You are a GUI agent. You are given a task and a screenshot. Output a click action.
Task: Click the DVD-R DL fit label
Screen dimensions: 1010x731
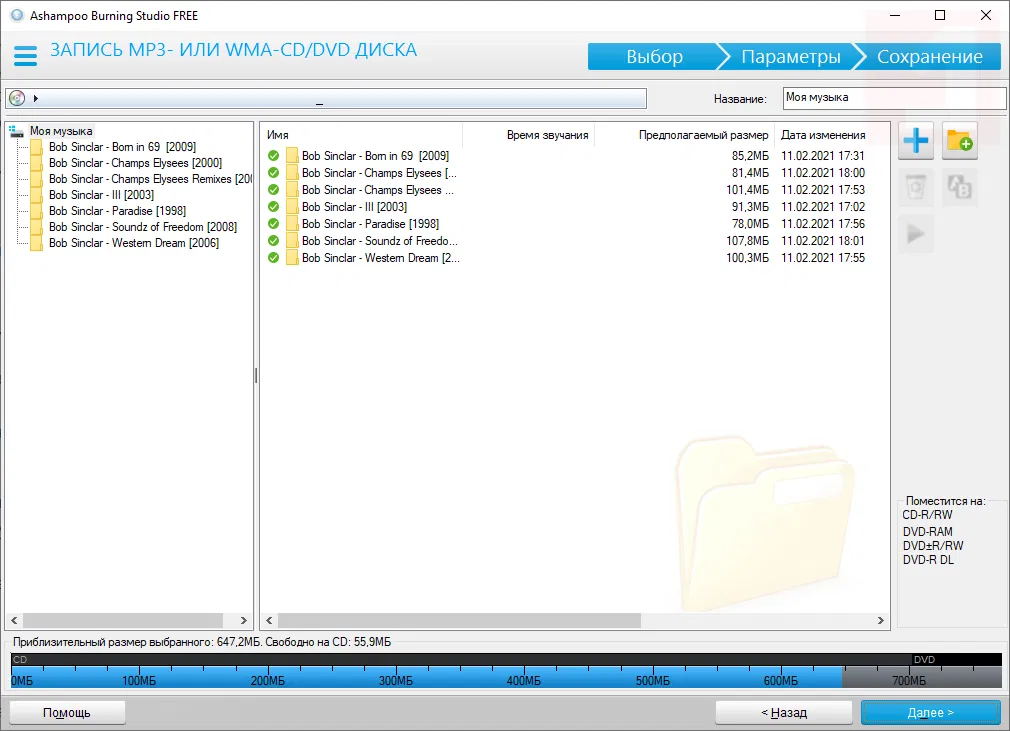(928, 560)
